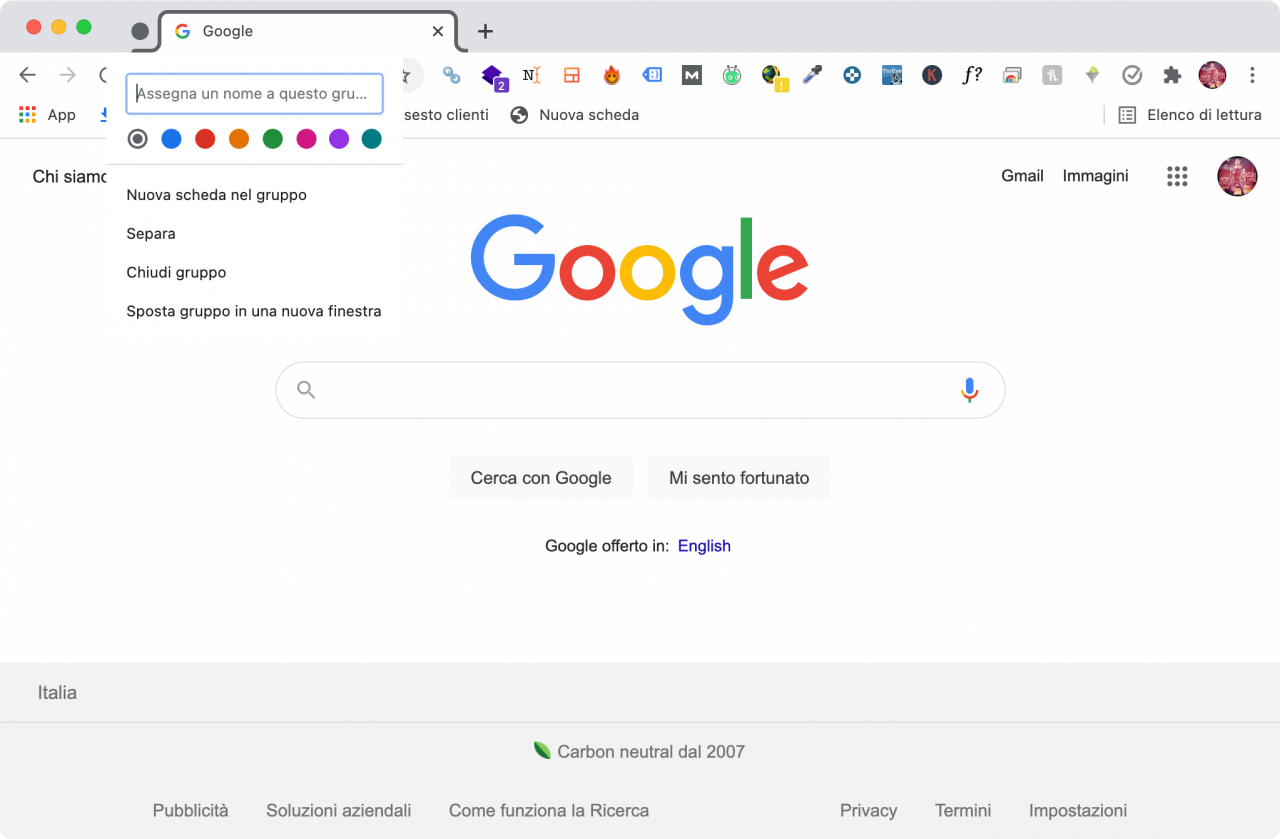Open the English language link
The width and height of the screenshot is (1280, 839).
point(704,546)
